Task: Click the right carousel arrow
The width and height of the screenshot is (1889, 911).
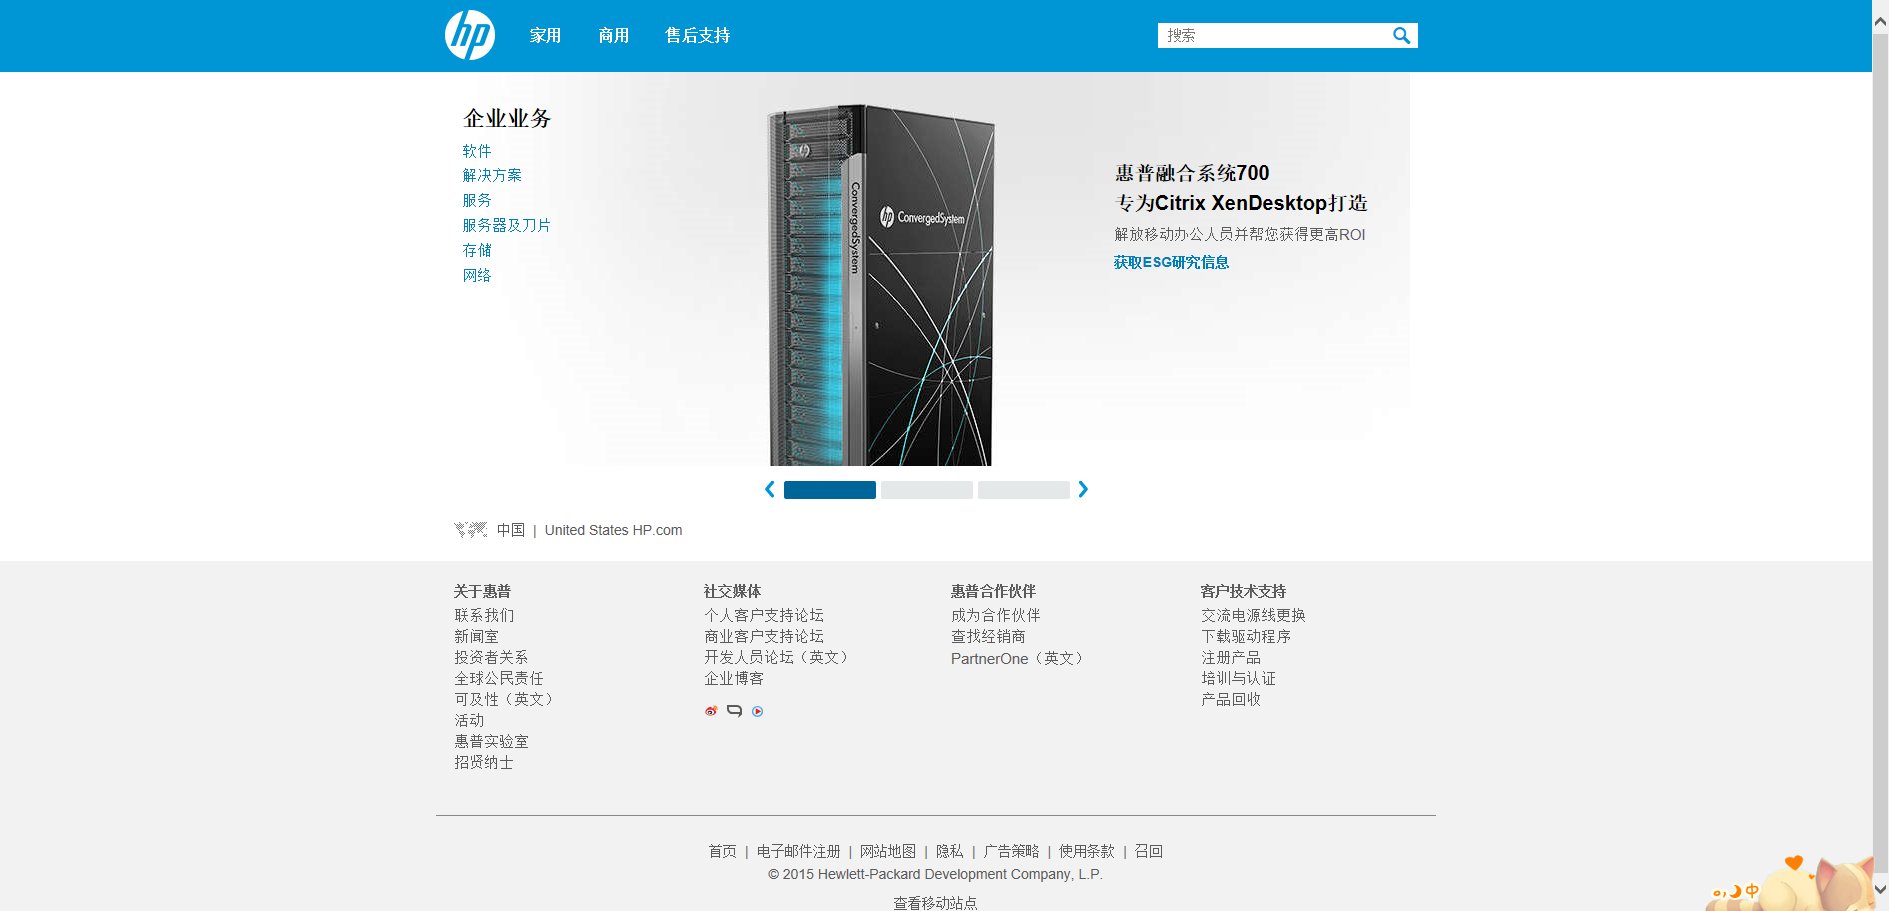Action: tap(1083, 490)
